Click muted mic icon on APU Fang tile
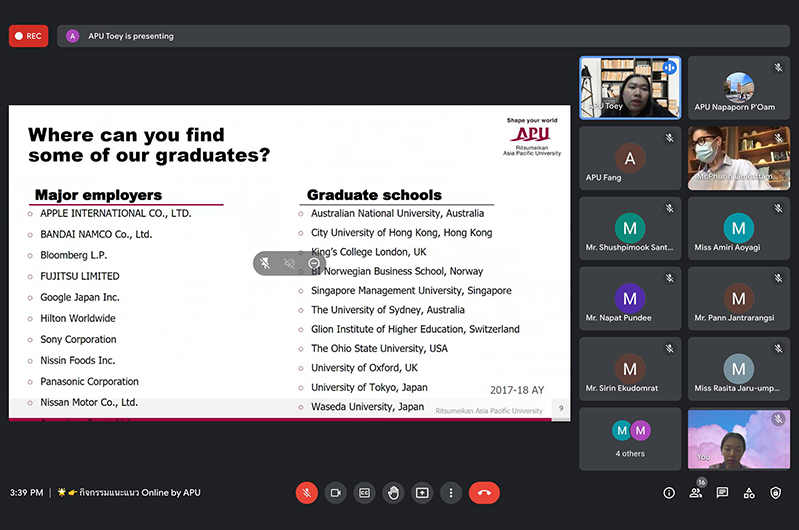Screen dimensions: 799x530 click(x=670, y=138)
